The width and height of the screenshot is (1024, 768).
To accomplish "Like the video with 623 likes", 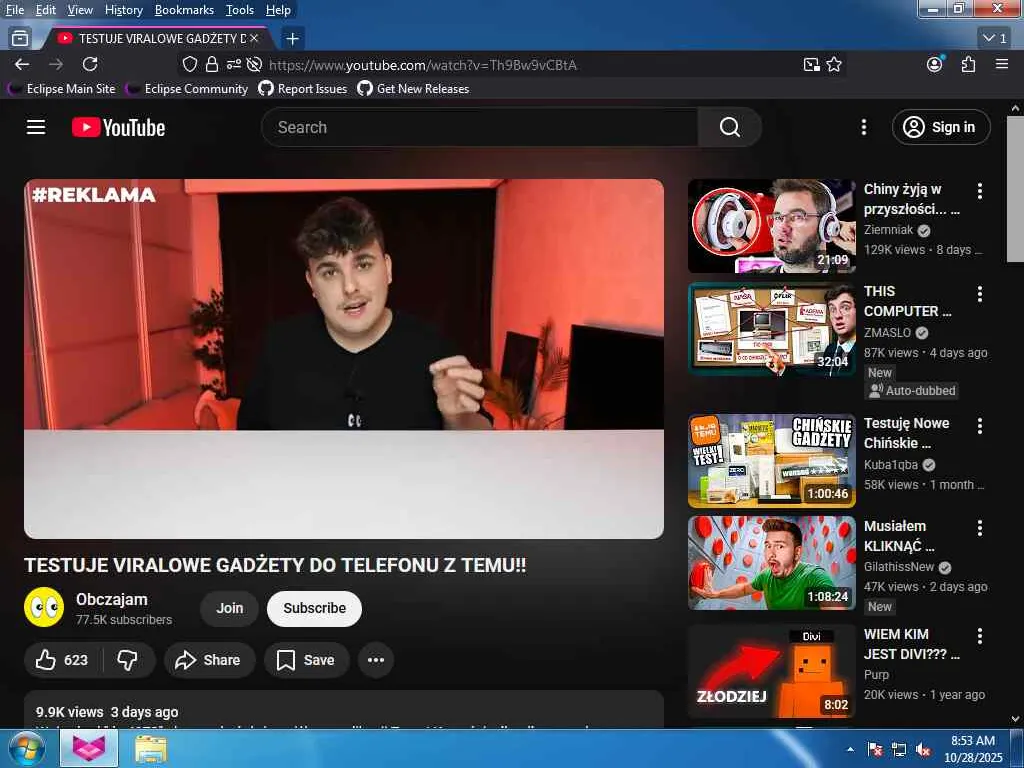I will (x=63, y=660).
